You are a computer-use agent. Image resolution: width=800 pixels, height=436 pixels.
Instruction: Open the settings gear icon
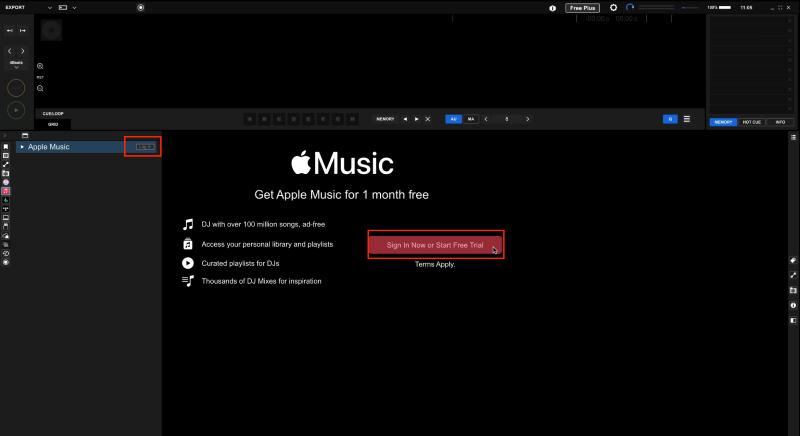613,8
